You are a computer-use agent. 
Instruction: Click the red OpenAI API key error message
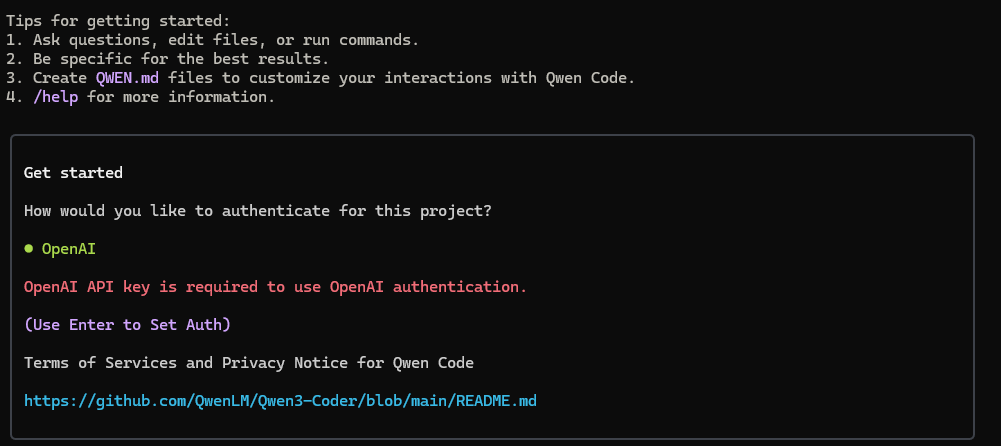(x=275, y=287)
